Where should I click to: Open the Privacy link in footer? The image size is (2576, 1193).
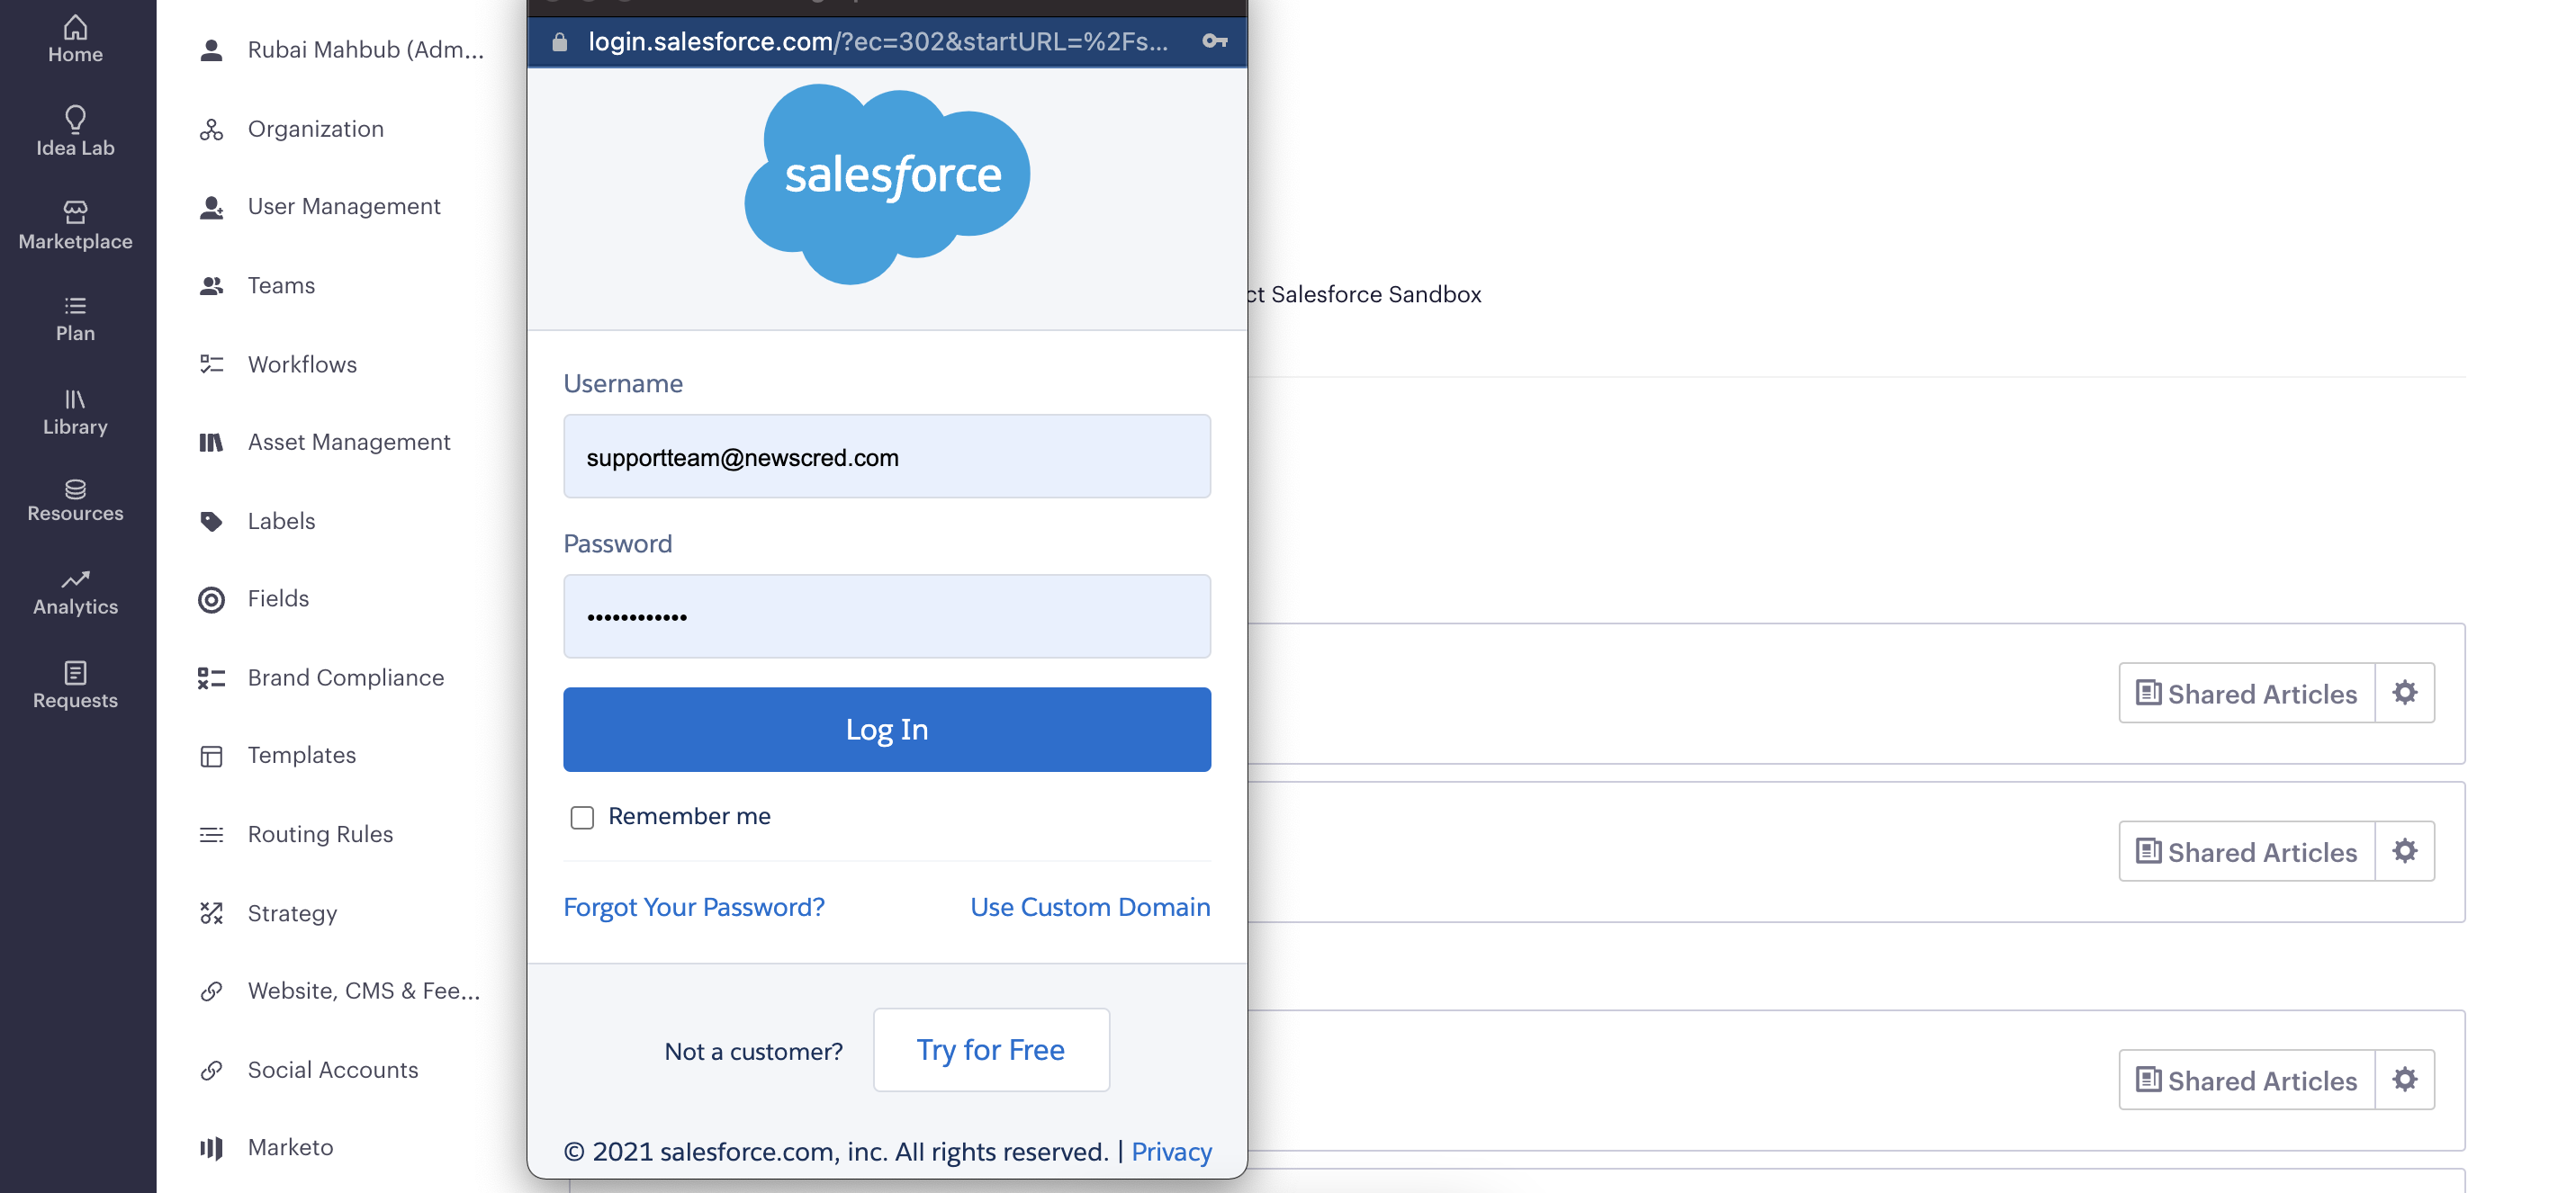point(1171,1151)
